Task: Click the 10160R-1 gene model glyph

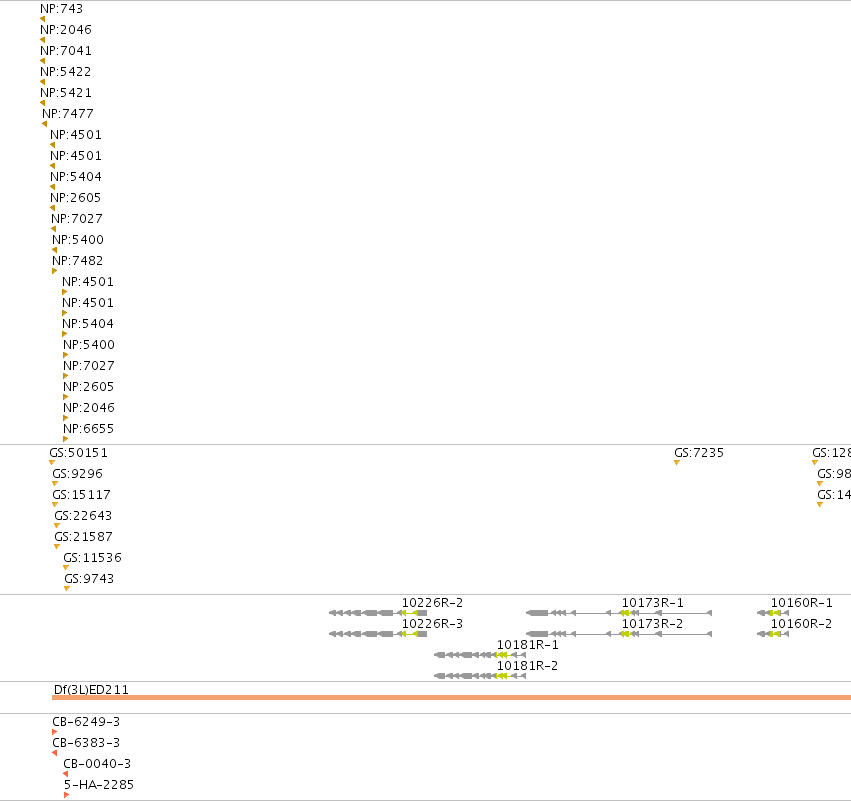Action: point(773,613)
